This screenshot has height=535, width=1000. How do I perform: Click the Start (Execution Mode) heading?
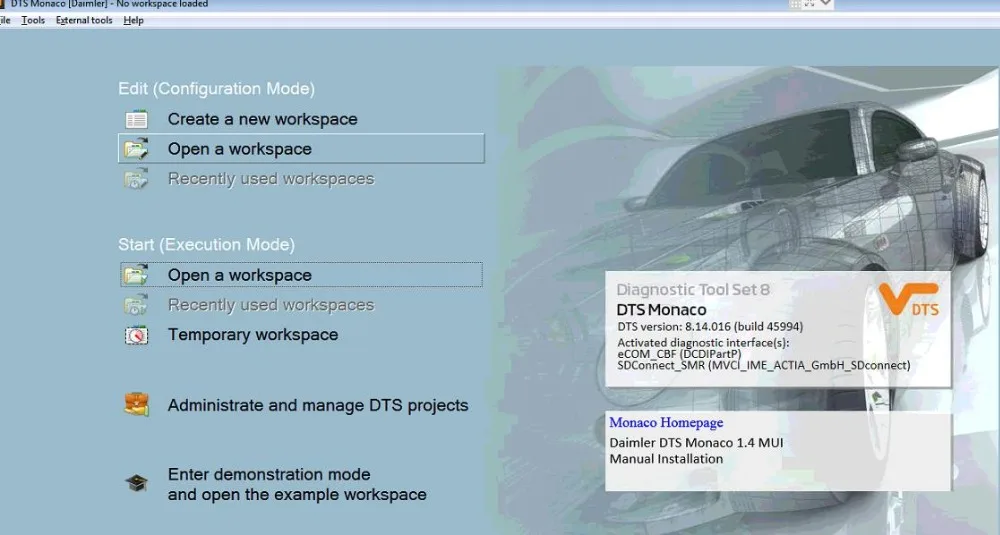pos(206,245)
